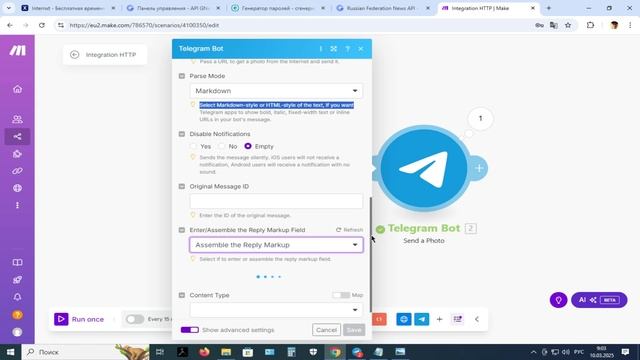Open Scenarios share icon in the sidebar
The width and height of the screenshot is (640, 360).
[17, 136]
